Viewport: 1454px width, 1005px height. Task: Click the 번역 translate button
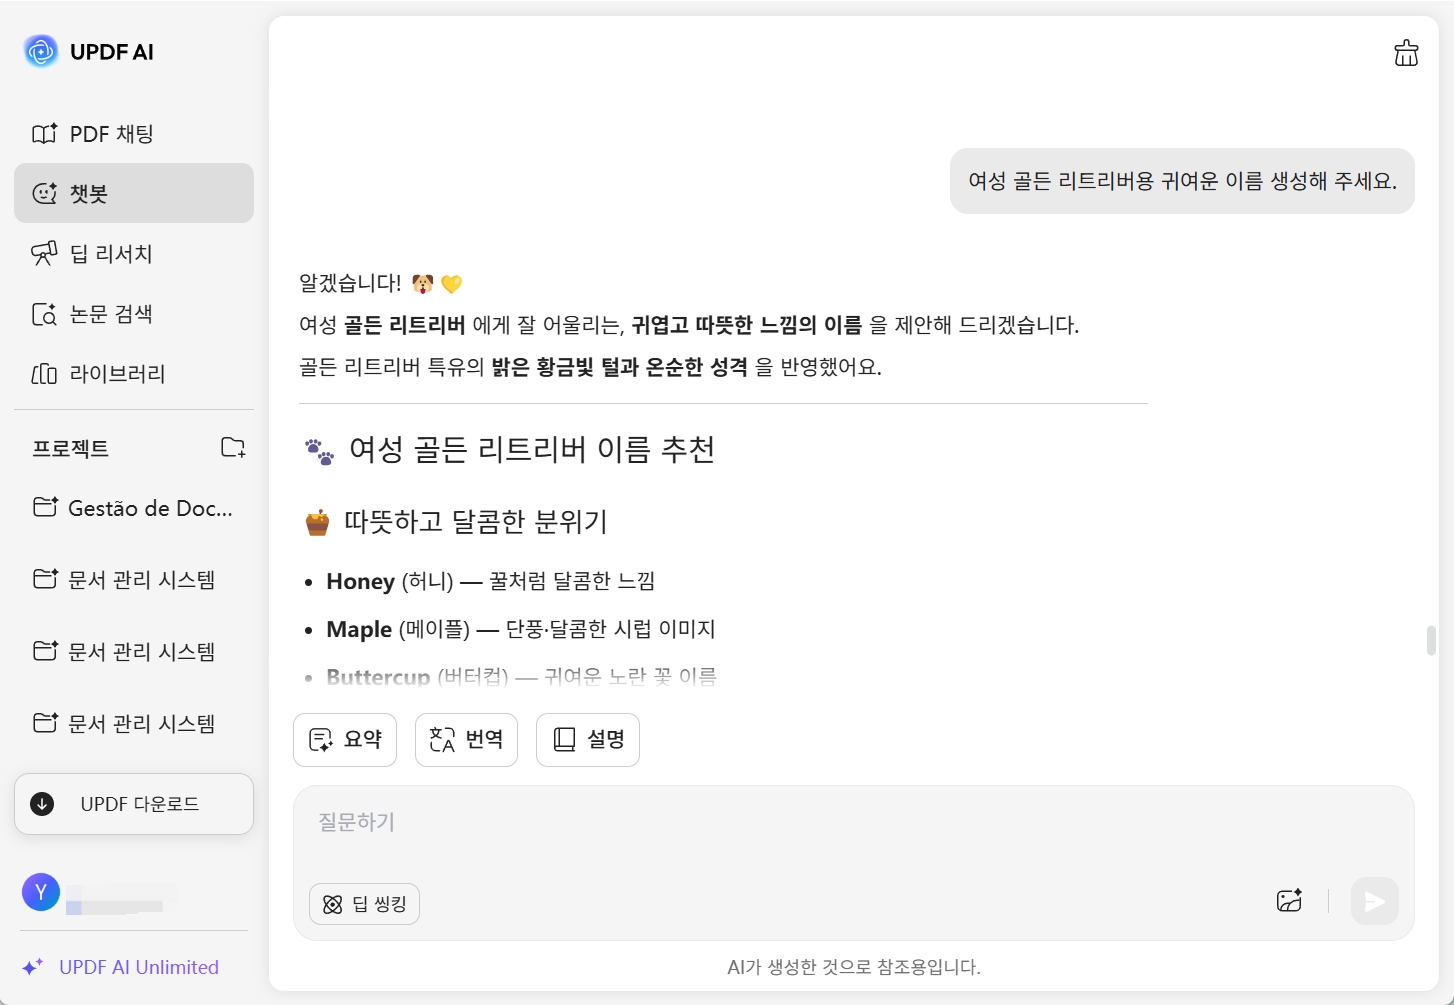[x=466, y=739]
